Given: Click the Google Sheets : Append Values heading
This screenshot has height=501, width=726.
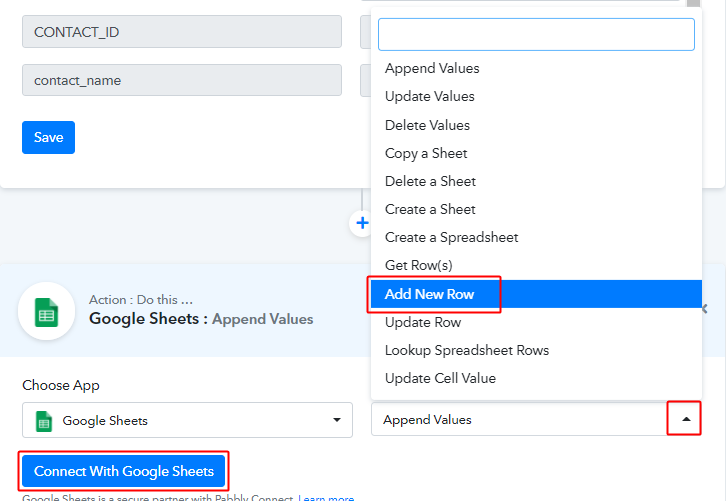Looking at the screenshot, I should click(201, 319).
